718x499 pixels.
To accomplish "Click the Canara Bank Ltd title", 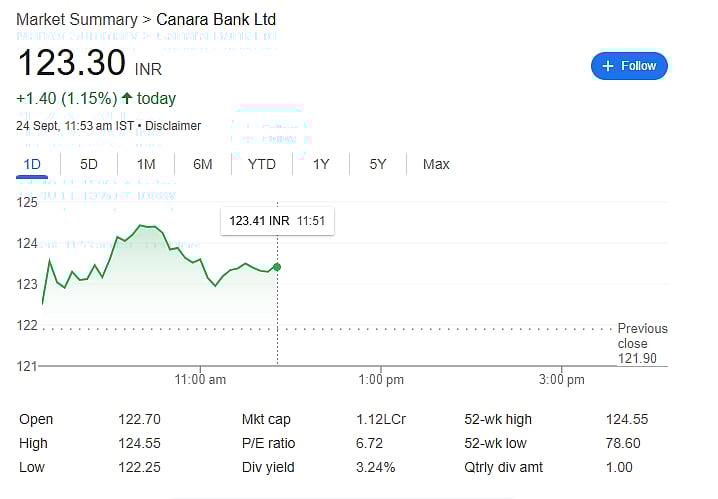I will pos(216,20).
